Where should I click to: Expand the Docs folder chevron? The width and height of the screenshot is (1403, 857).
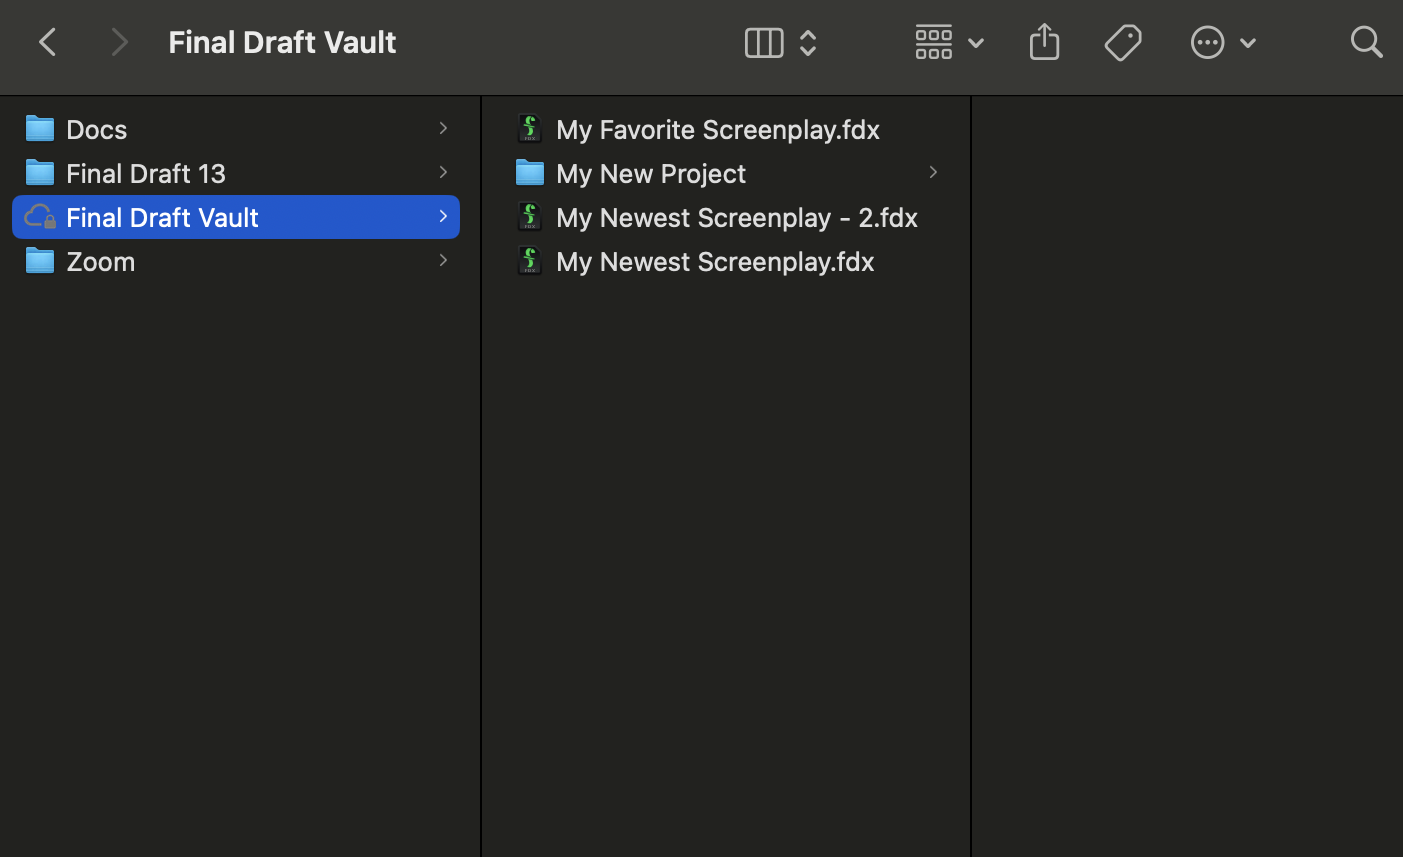[443, 128]
